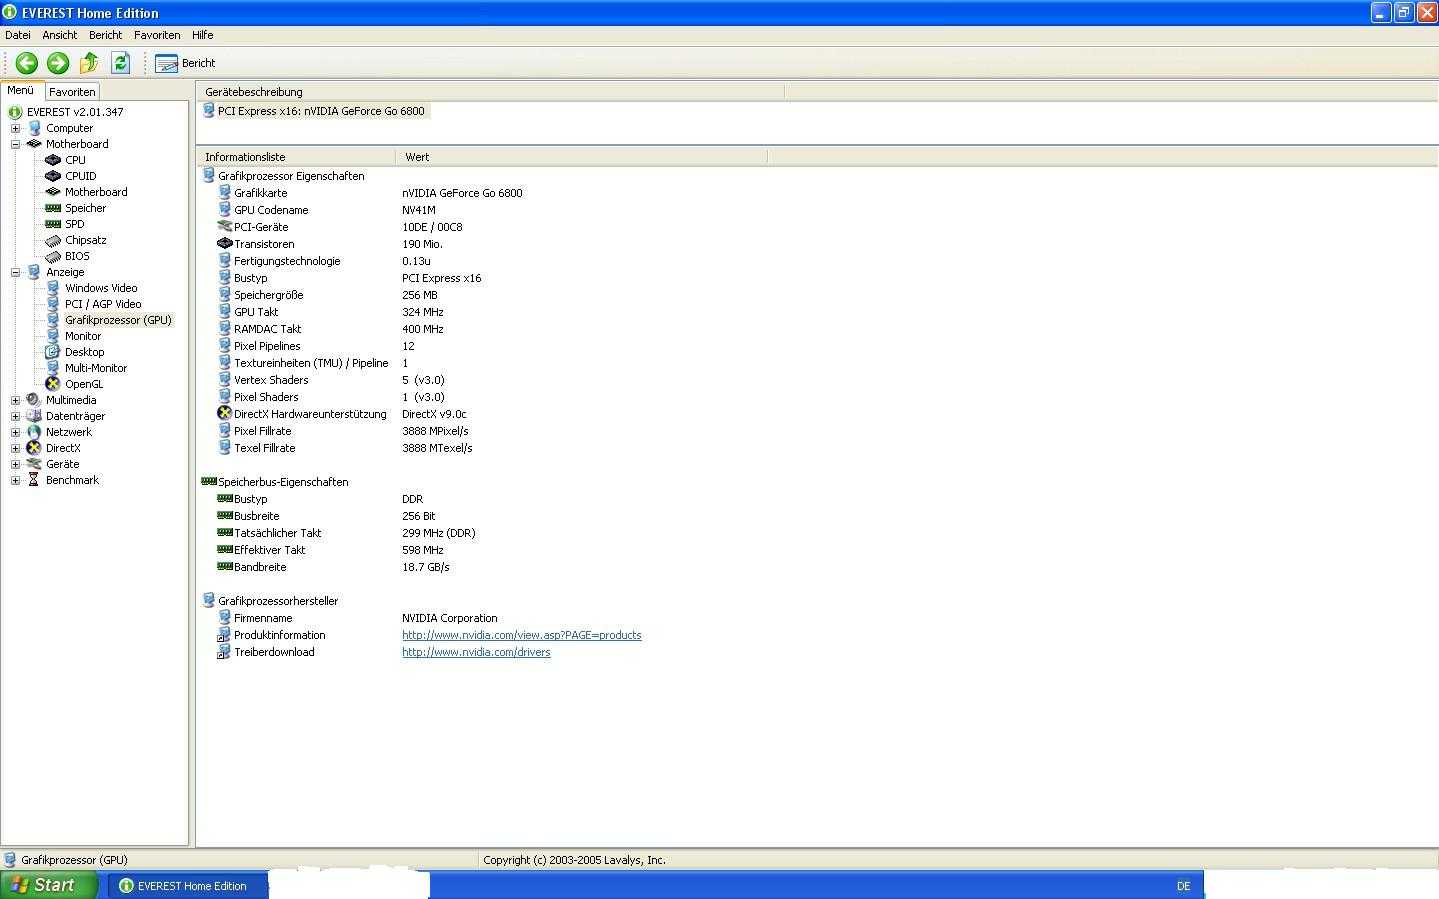
Task: Select the GPU Codename row
Action: (271, 210)
